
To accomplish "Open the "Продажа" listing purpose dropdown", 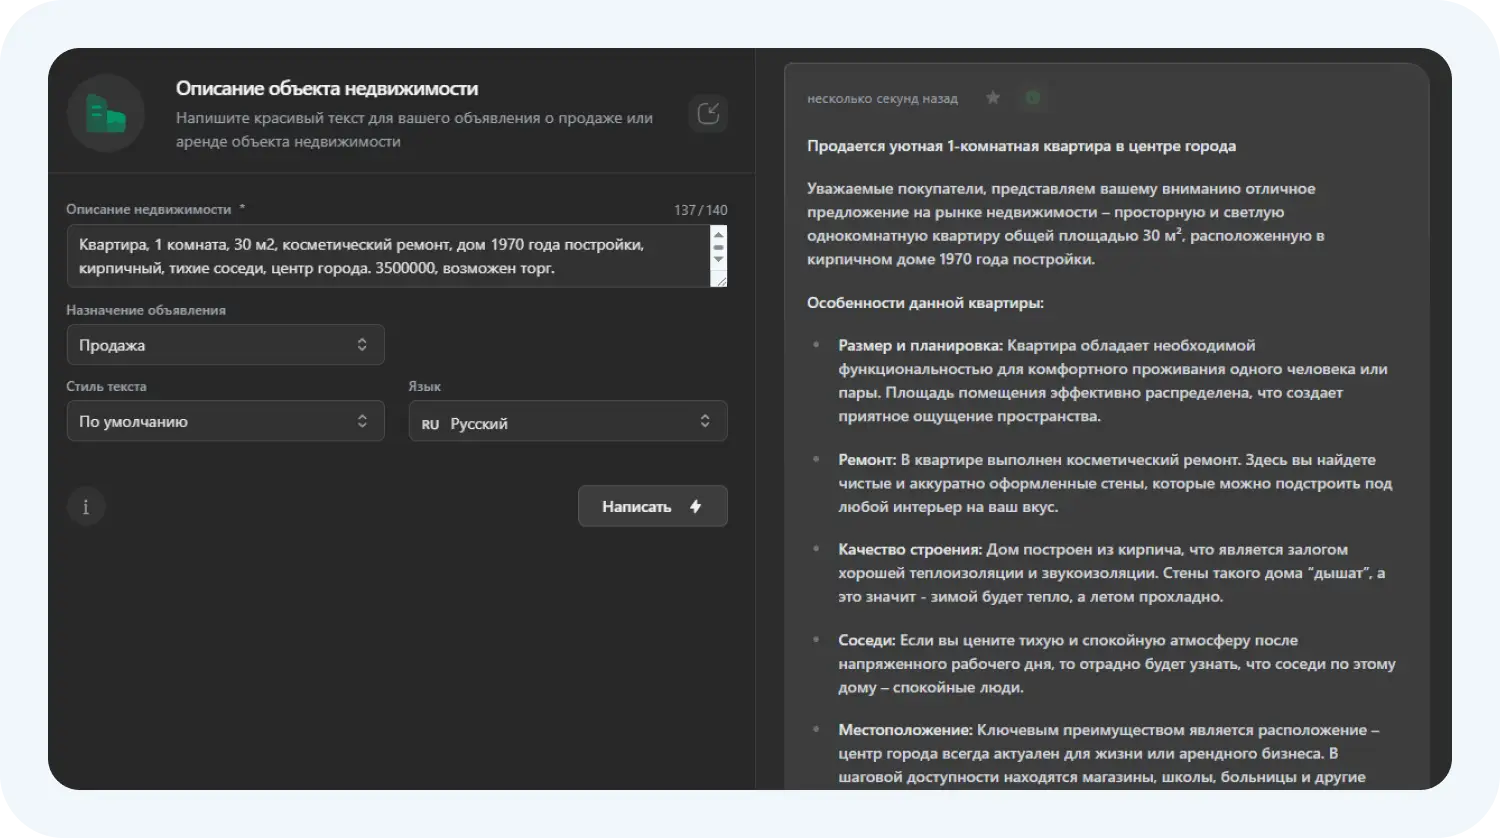I will 225,345.
